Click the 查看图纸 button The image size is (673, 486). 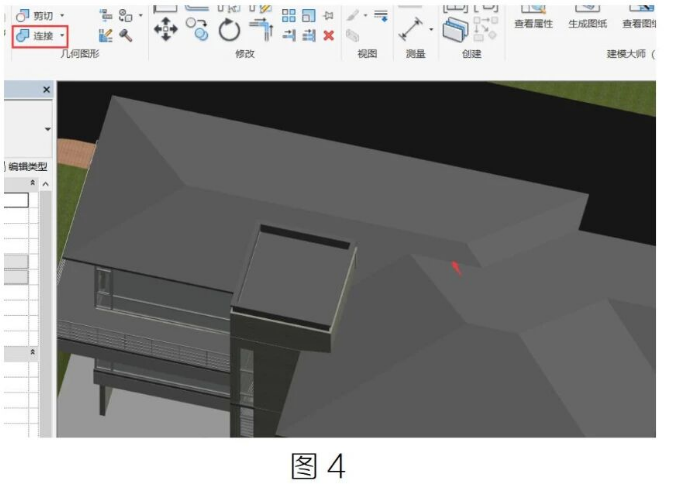coord(639,17)
